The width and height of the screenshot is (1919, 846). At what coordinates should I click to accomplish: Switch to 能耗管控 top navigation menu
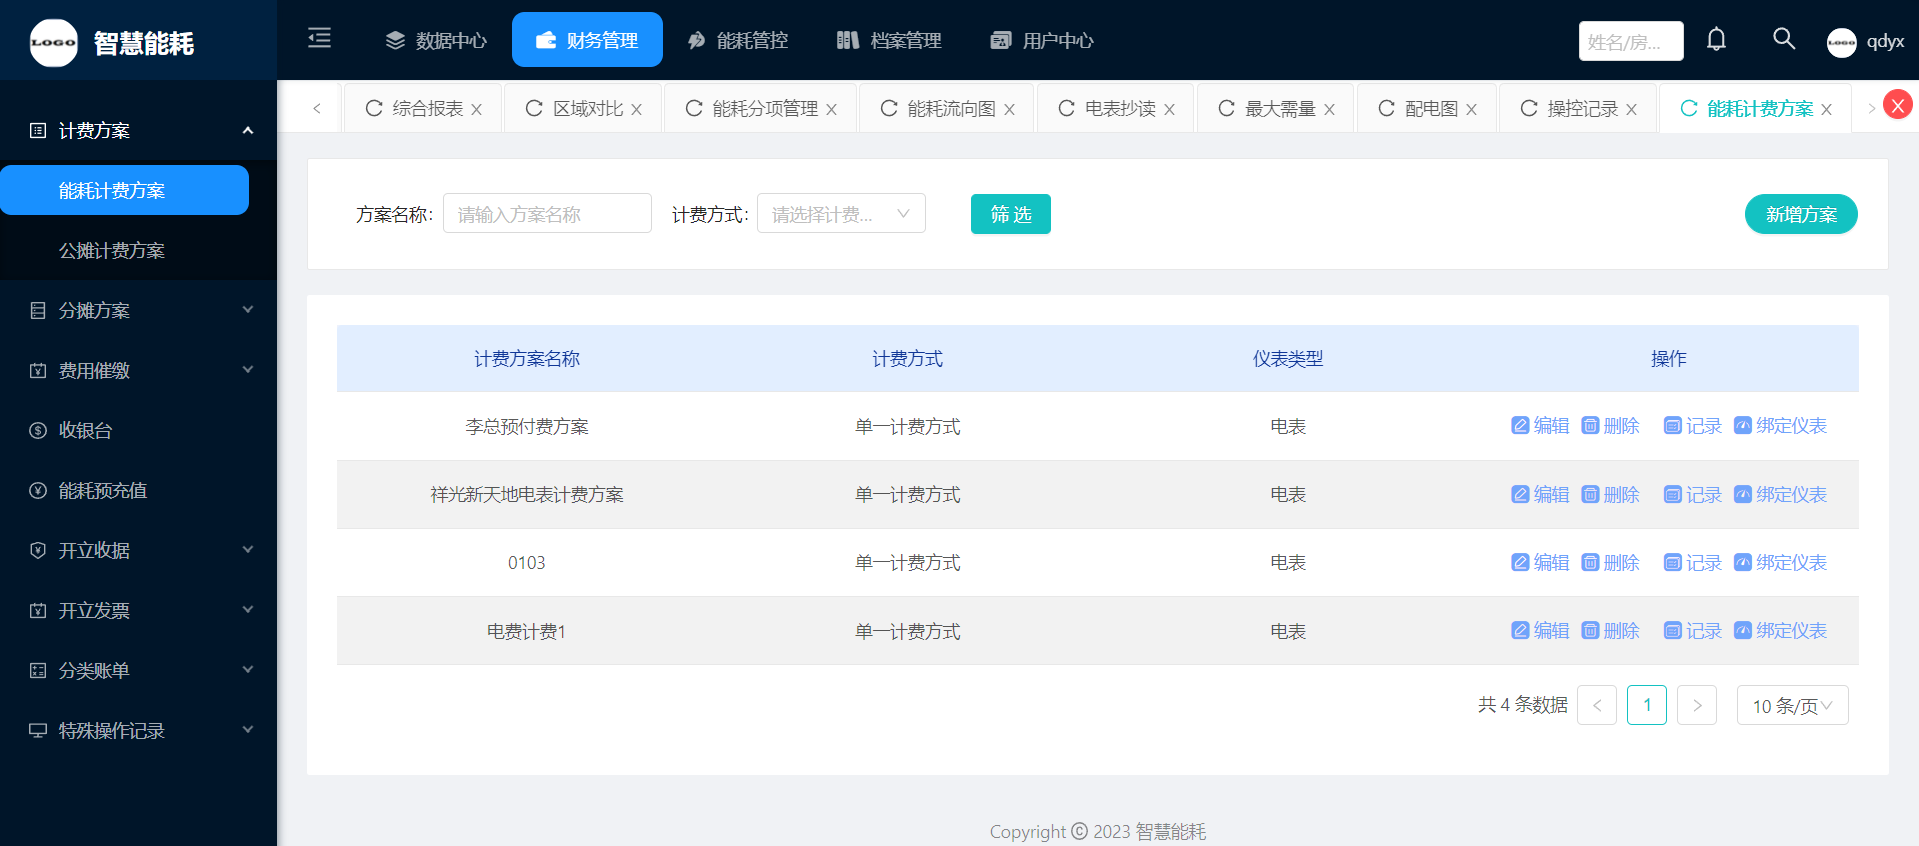click(738, 41)
